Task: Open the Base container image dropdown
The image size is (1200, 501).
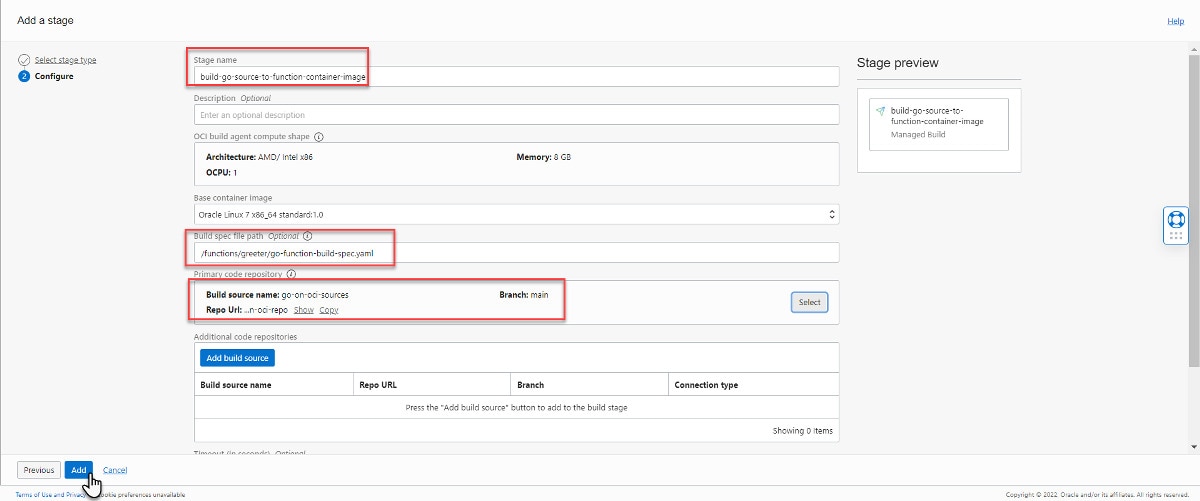Action: [516, 214]
